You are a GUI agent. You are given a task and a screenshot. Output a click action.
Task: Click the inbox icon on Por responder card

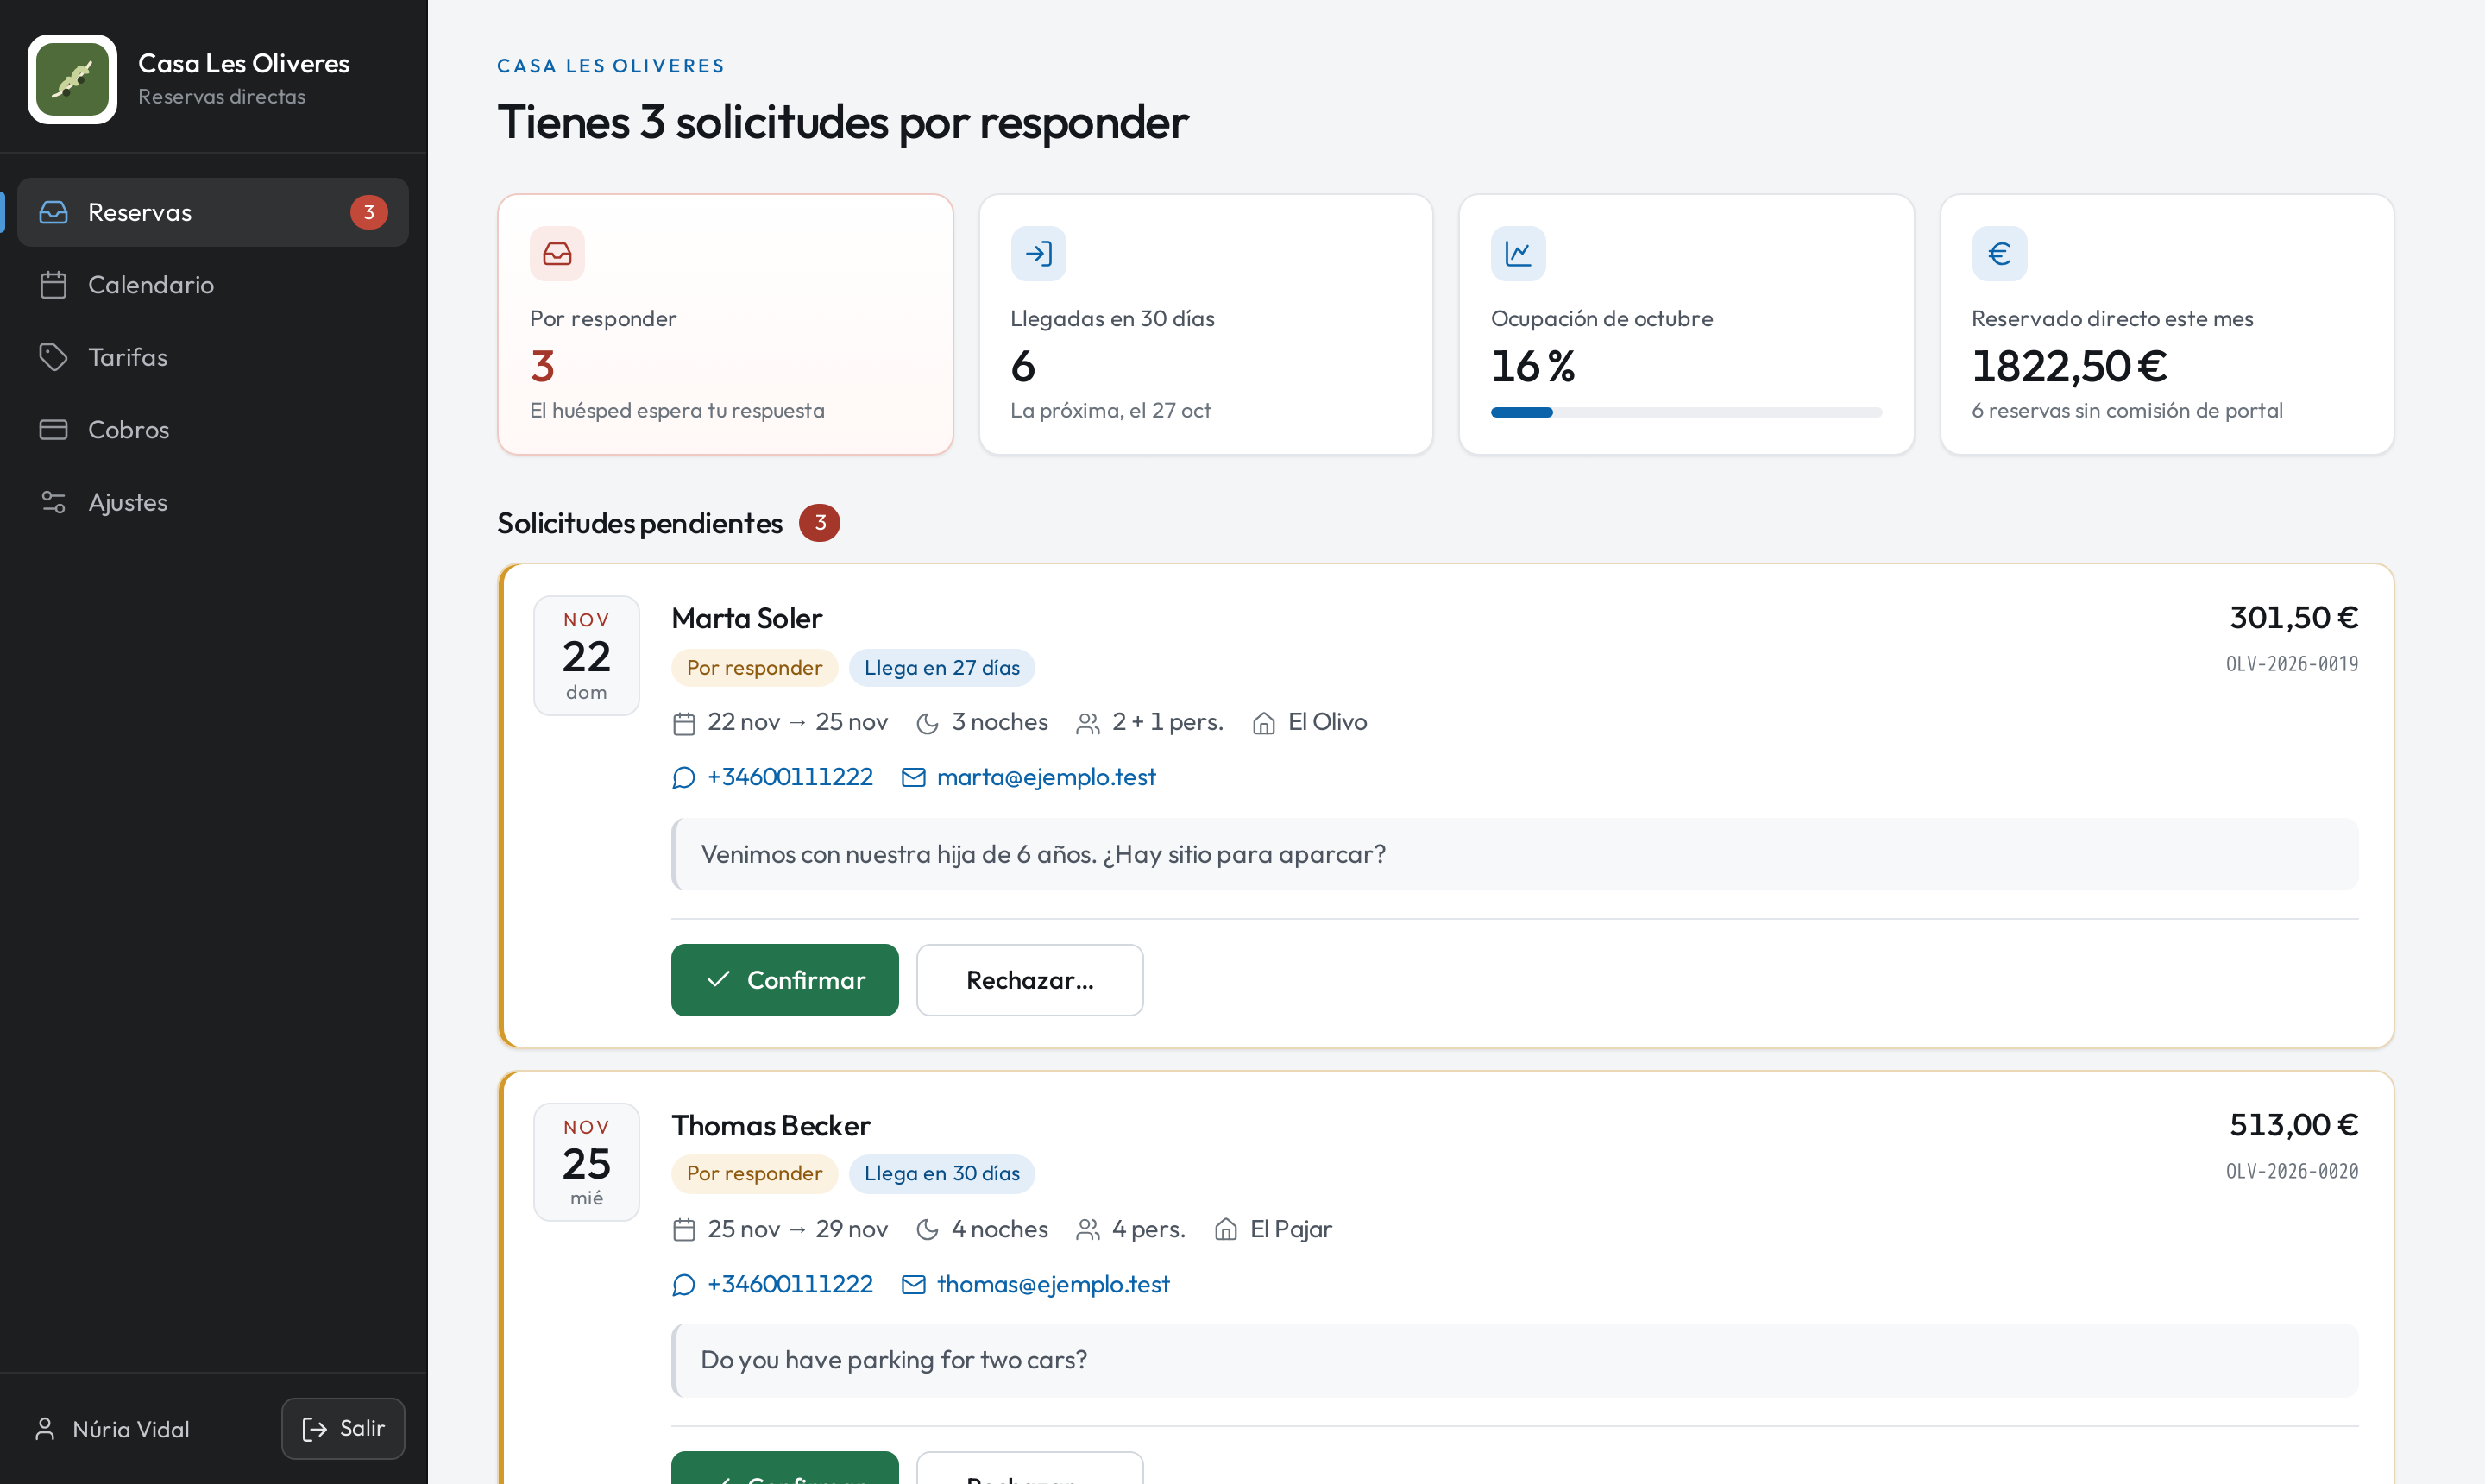(557, 254)
